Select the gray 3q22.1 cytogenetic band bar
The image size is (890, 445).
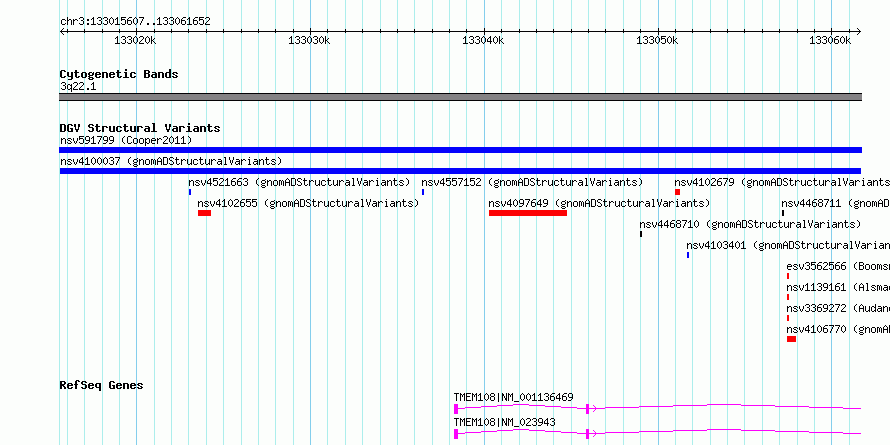tap(460, 97)
